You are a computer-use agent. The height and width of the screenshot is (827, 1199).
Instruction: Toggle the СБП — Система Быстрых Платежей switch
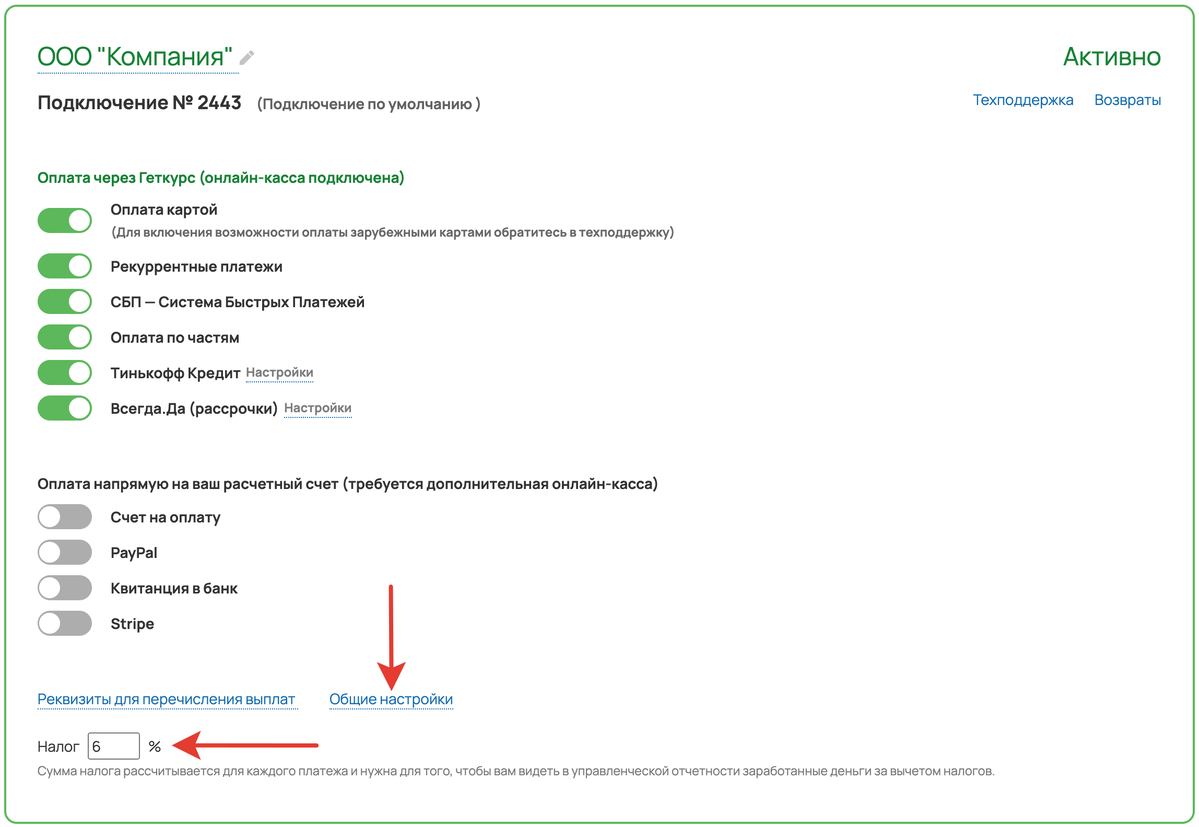click(65, 302)
